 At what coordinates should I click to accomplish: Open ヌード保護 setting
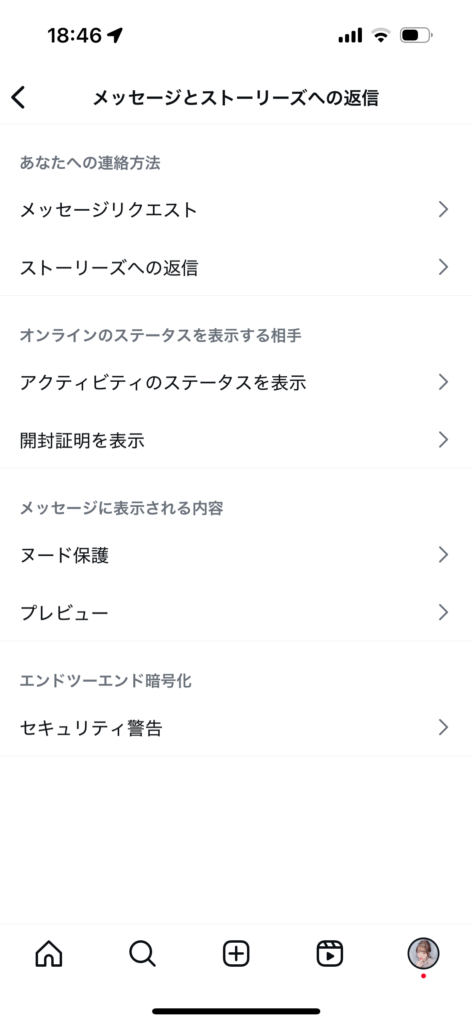point(236,555)
